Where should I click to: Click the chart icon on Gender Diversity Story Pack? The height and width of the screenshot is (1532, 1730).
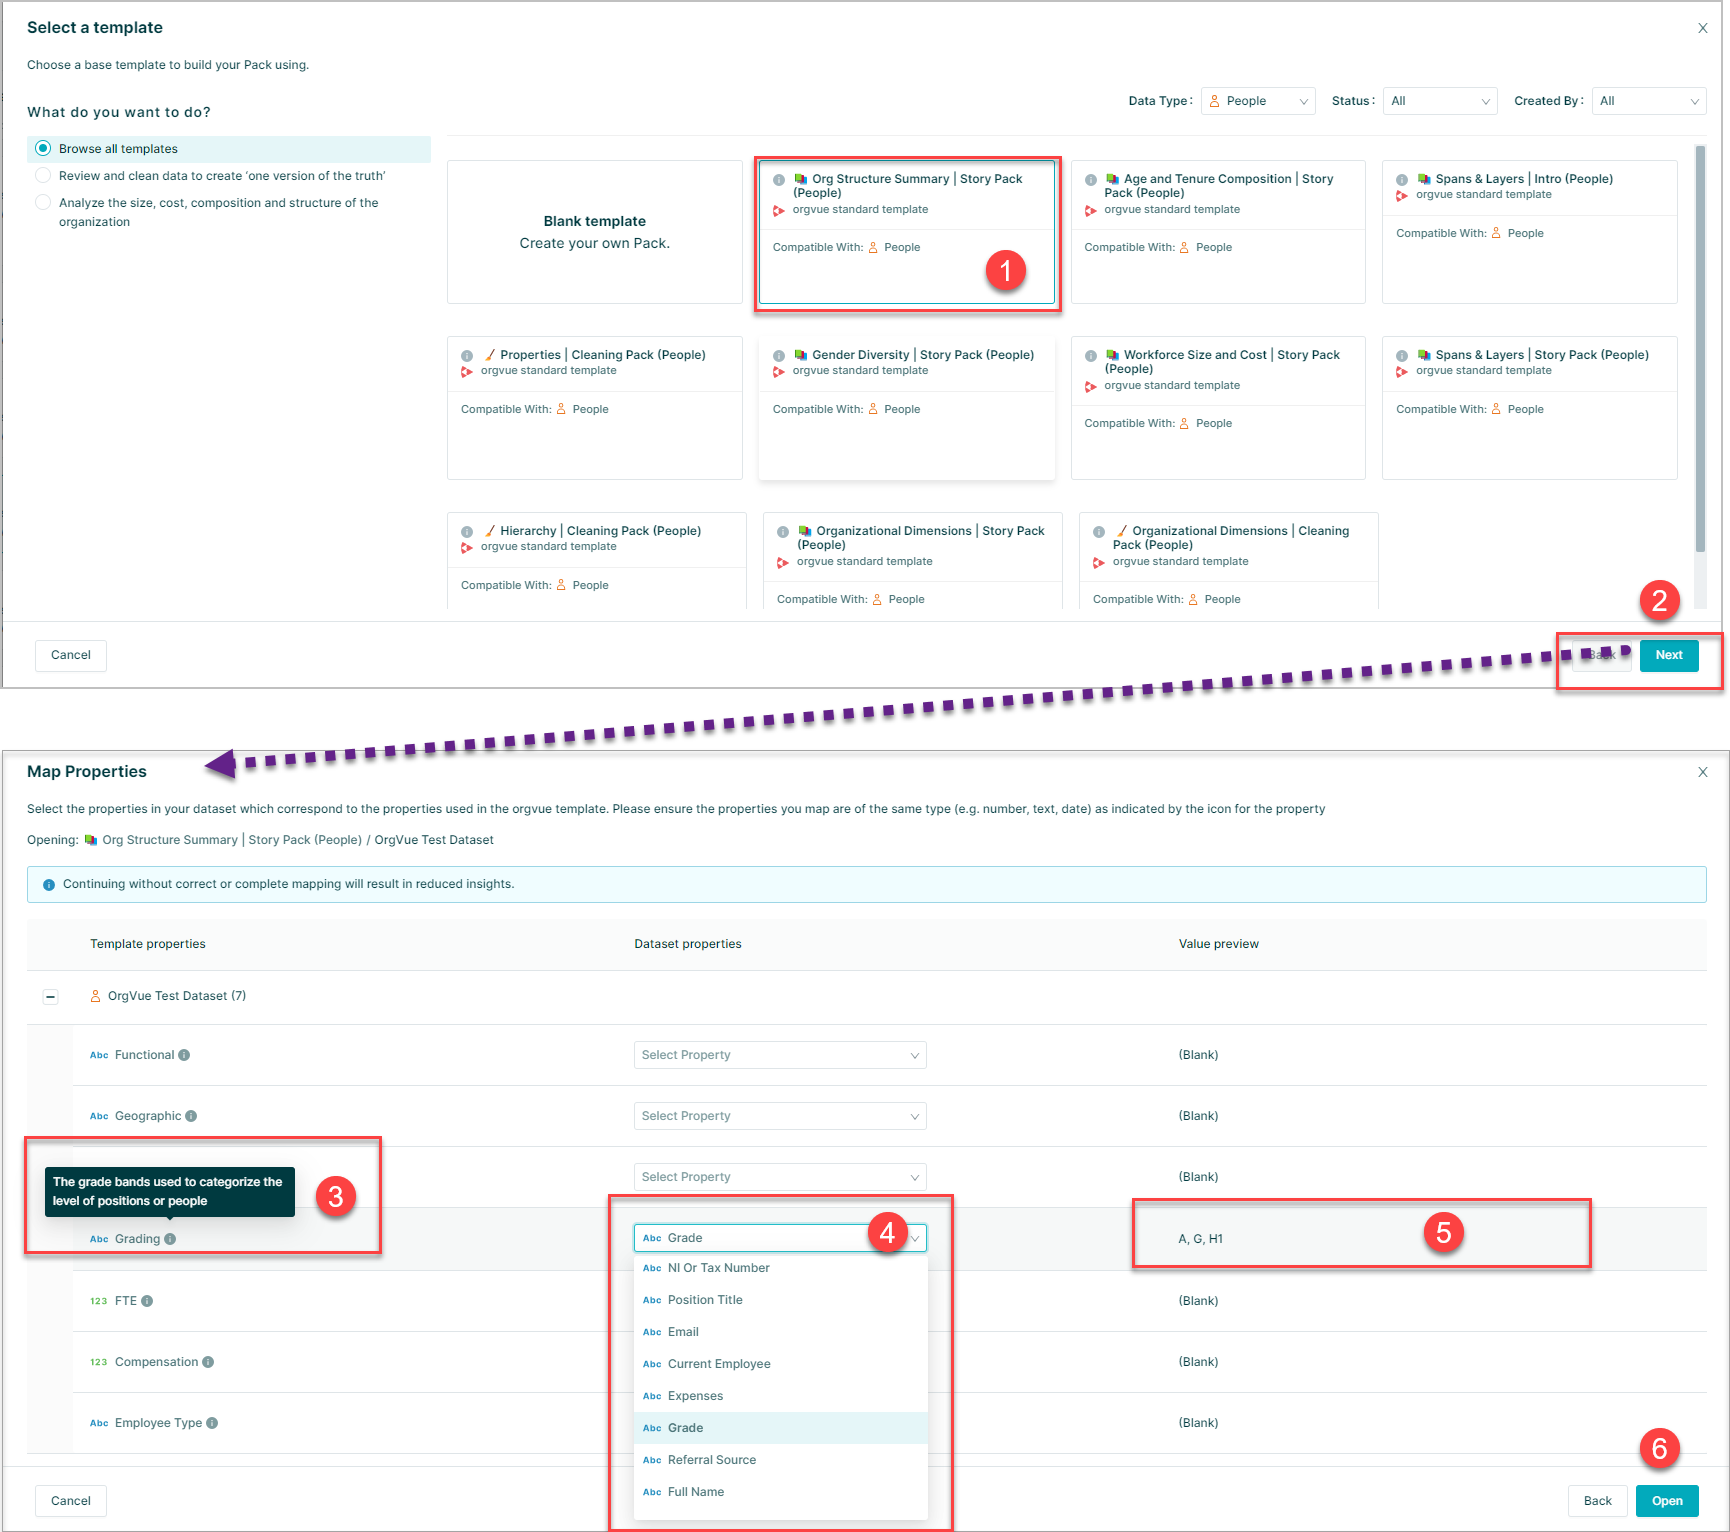799,355
